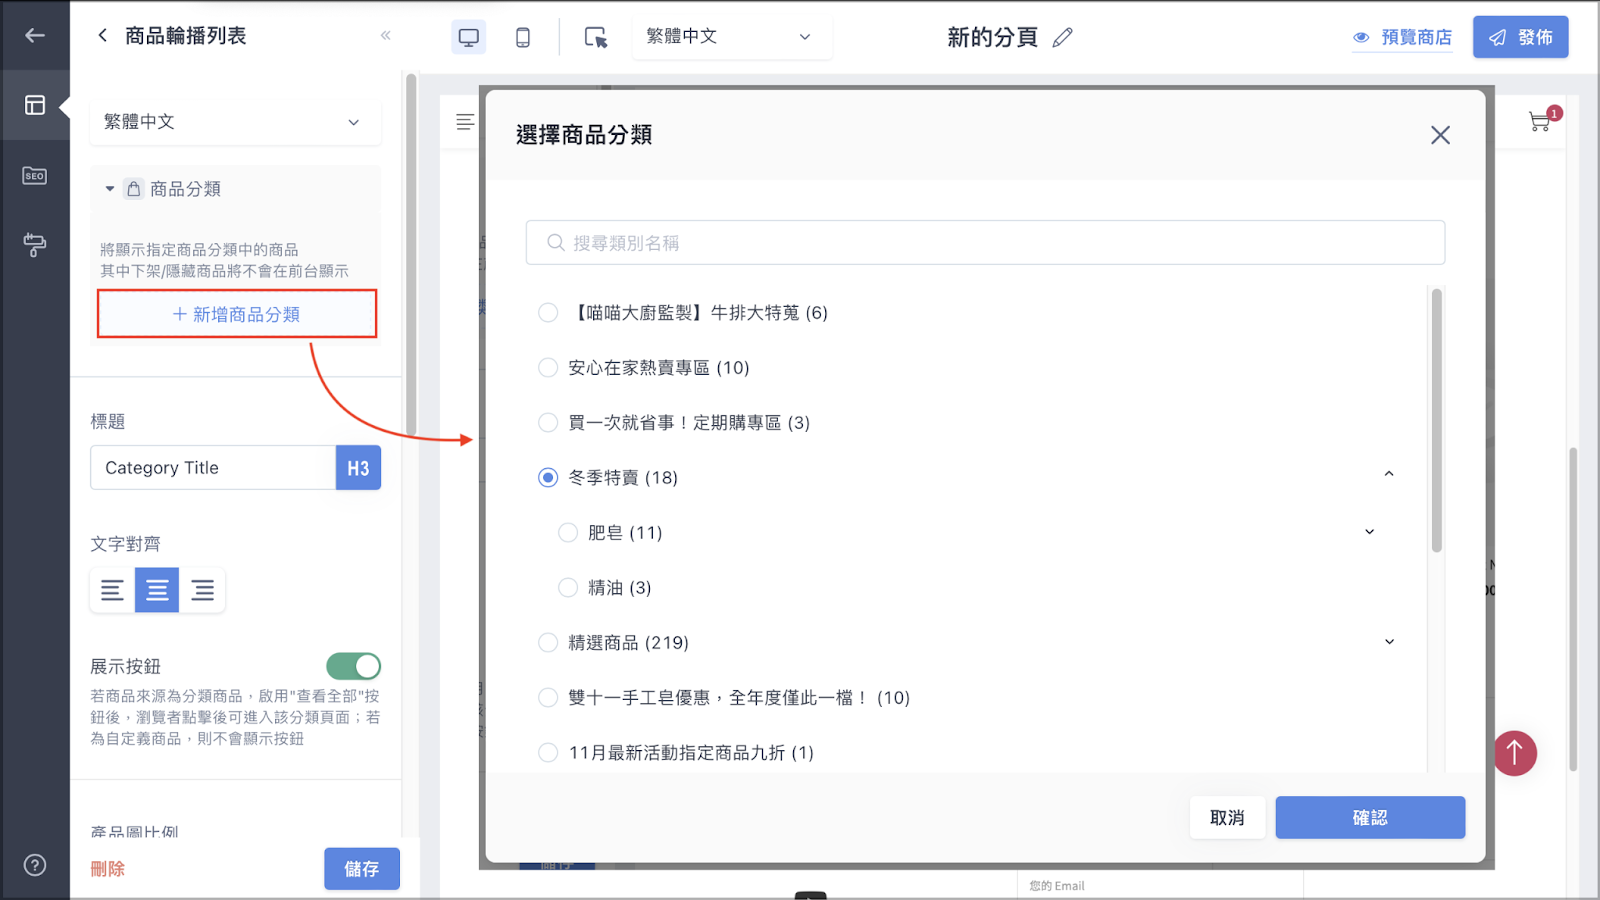
Task: Select 買一次就省事!定期購專區 radio
Action: click(x=548, y=423)
